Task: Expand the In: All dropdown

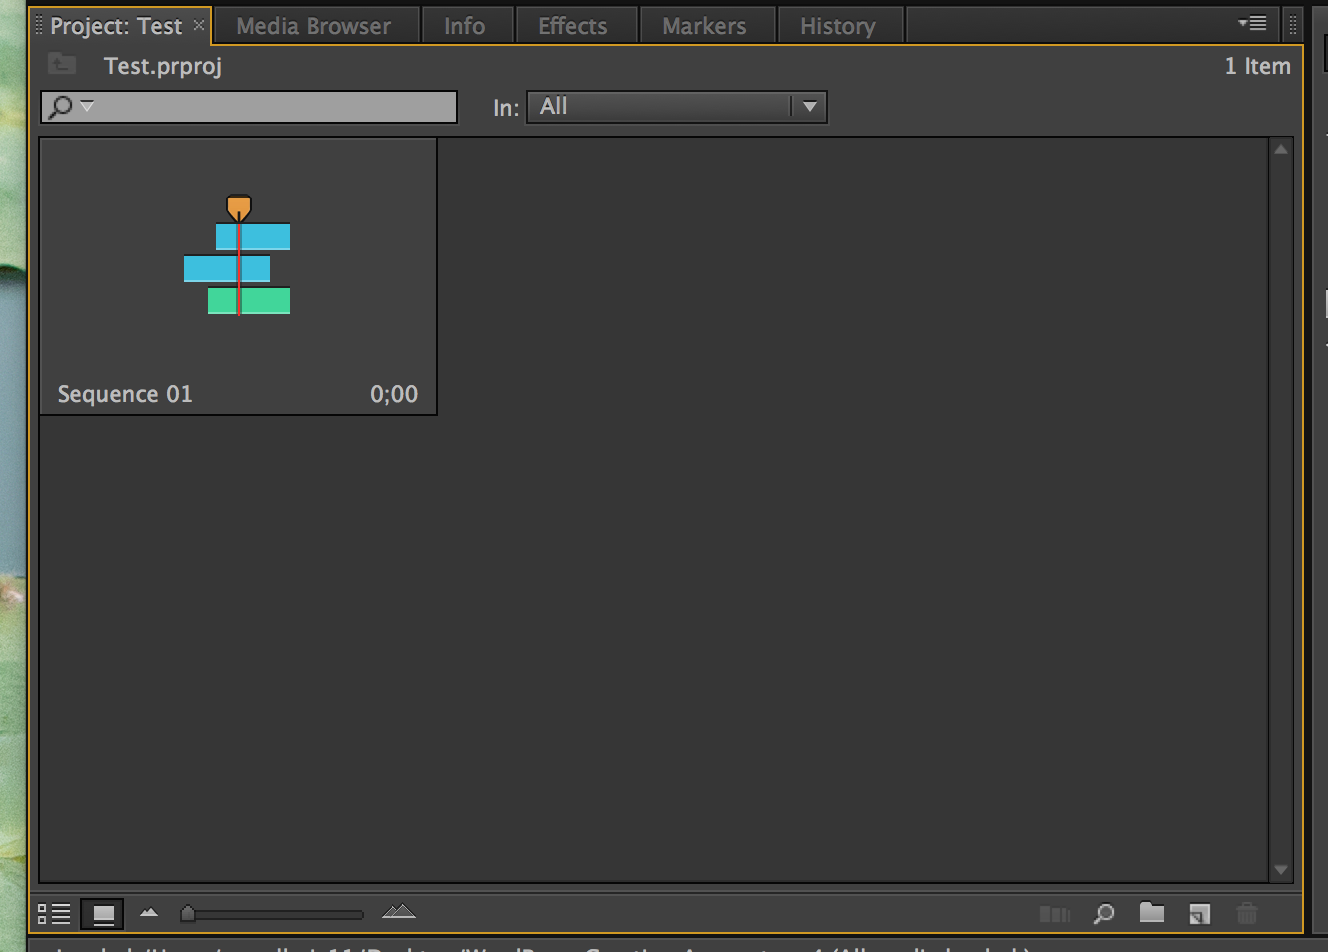Action: 809,107
